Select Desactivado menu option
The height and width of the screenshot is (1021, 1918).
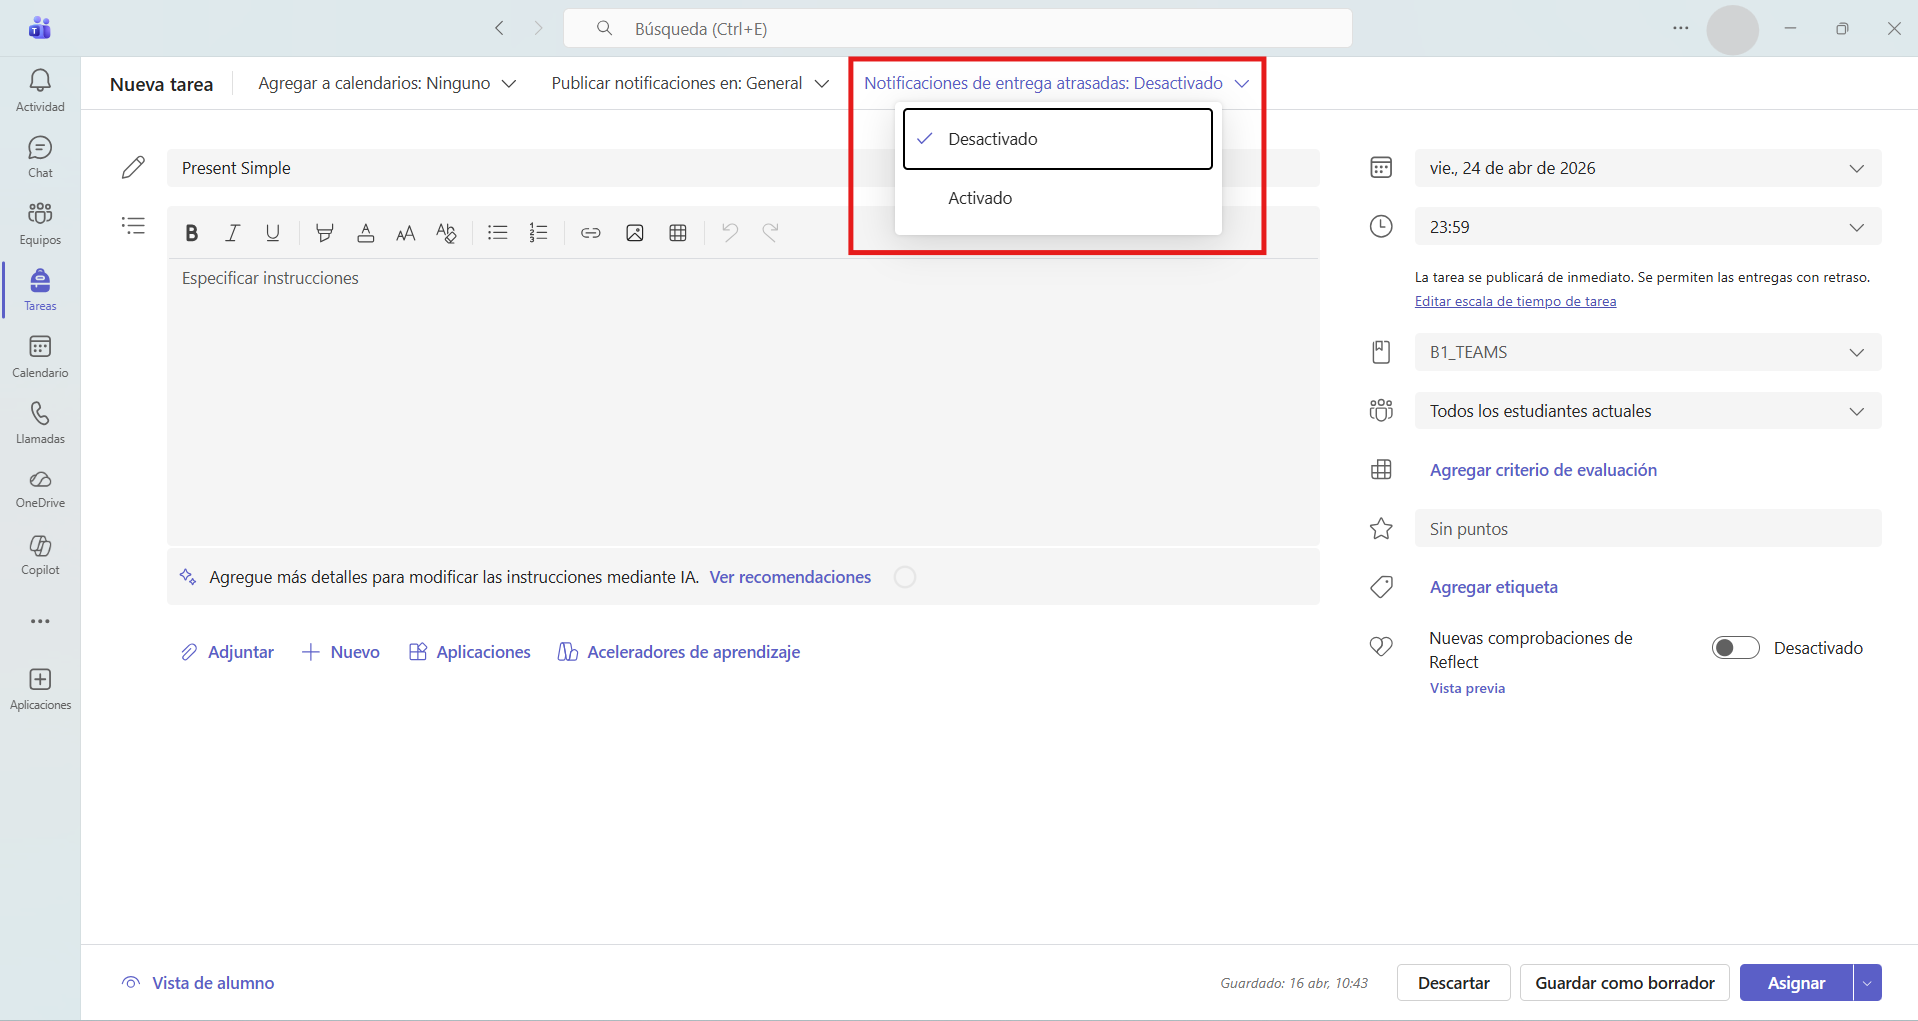click(x=1058, y=139)
